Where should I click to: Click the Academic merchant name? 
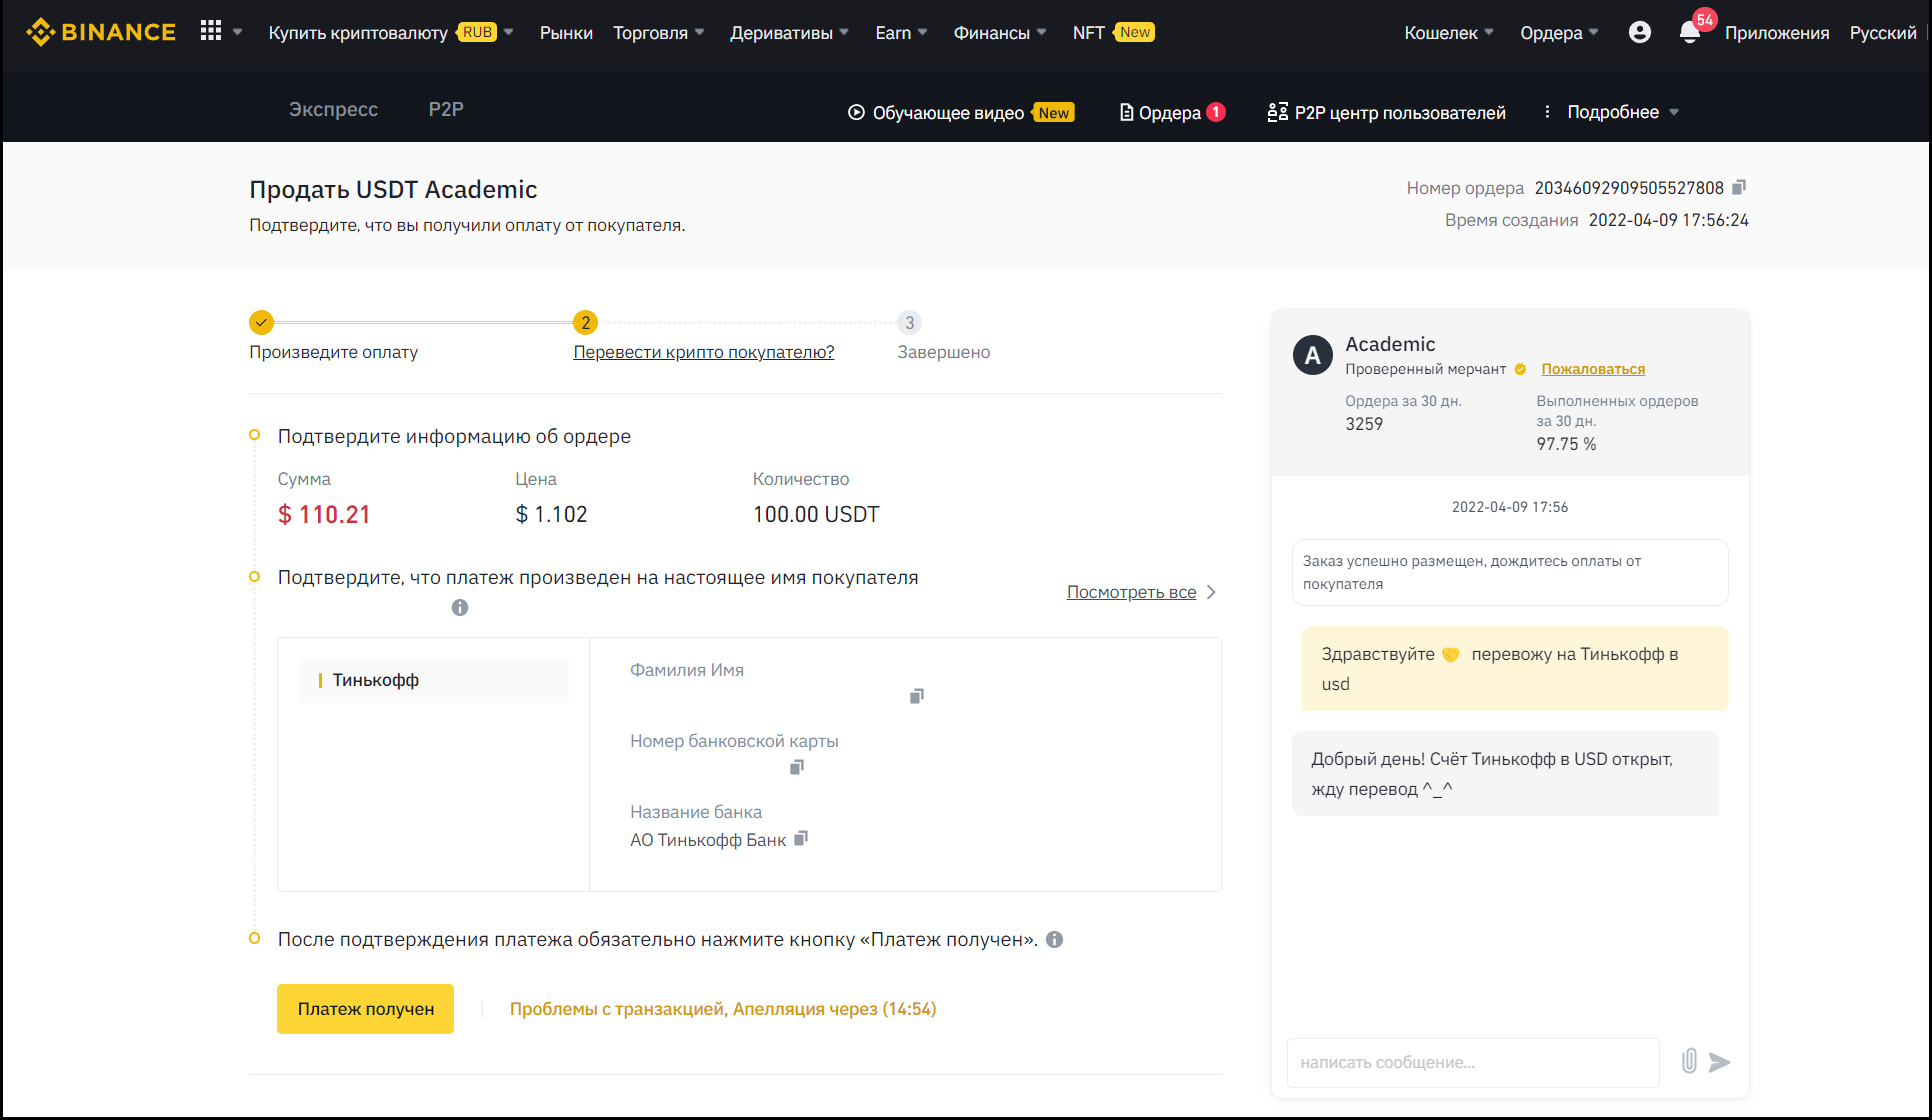pos(1390,344)
